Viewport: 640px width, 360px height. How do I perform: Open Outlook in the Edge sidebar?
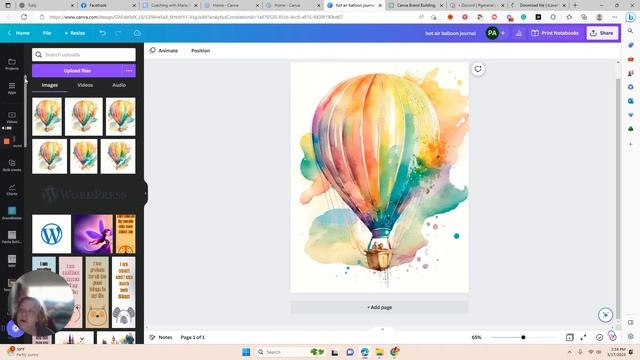[631, 100]
